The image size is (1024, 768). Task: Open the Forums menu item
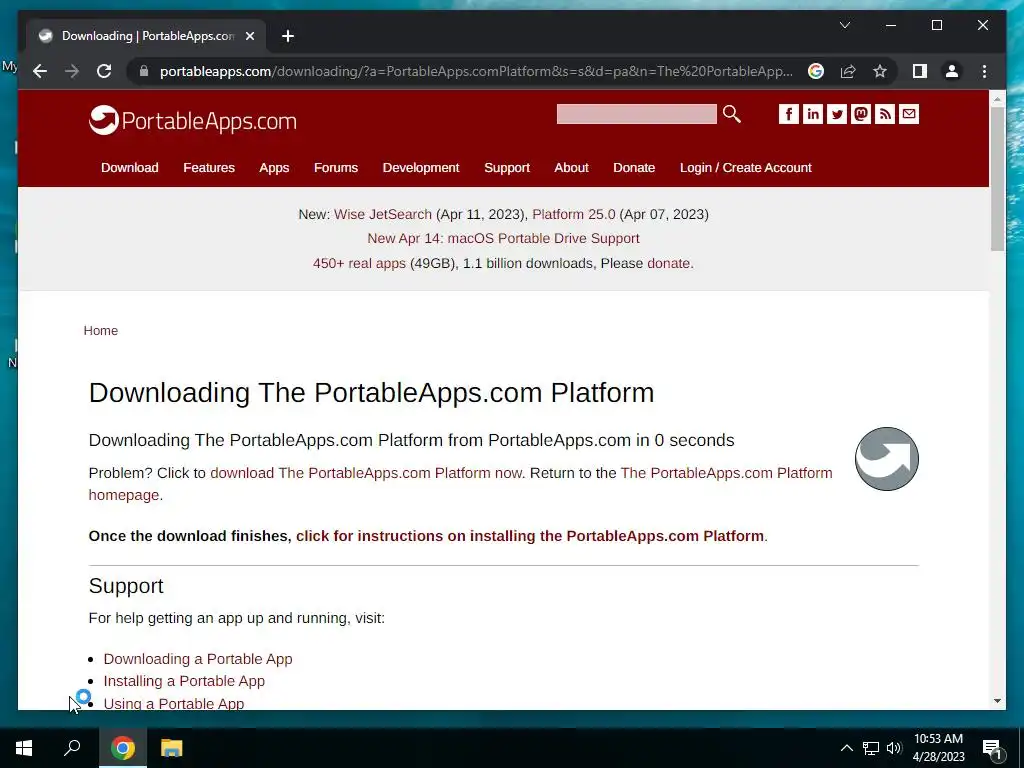pyautogui.click(x=336, y=168)
